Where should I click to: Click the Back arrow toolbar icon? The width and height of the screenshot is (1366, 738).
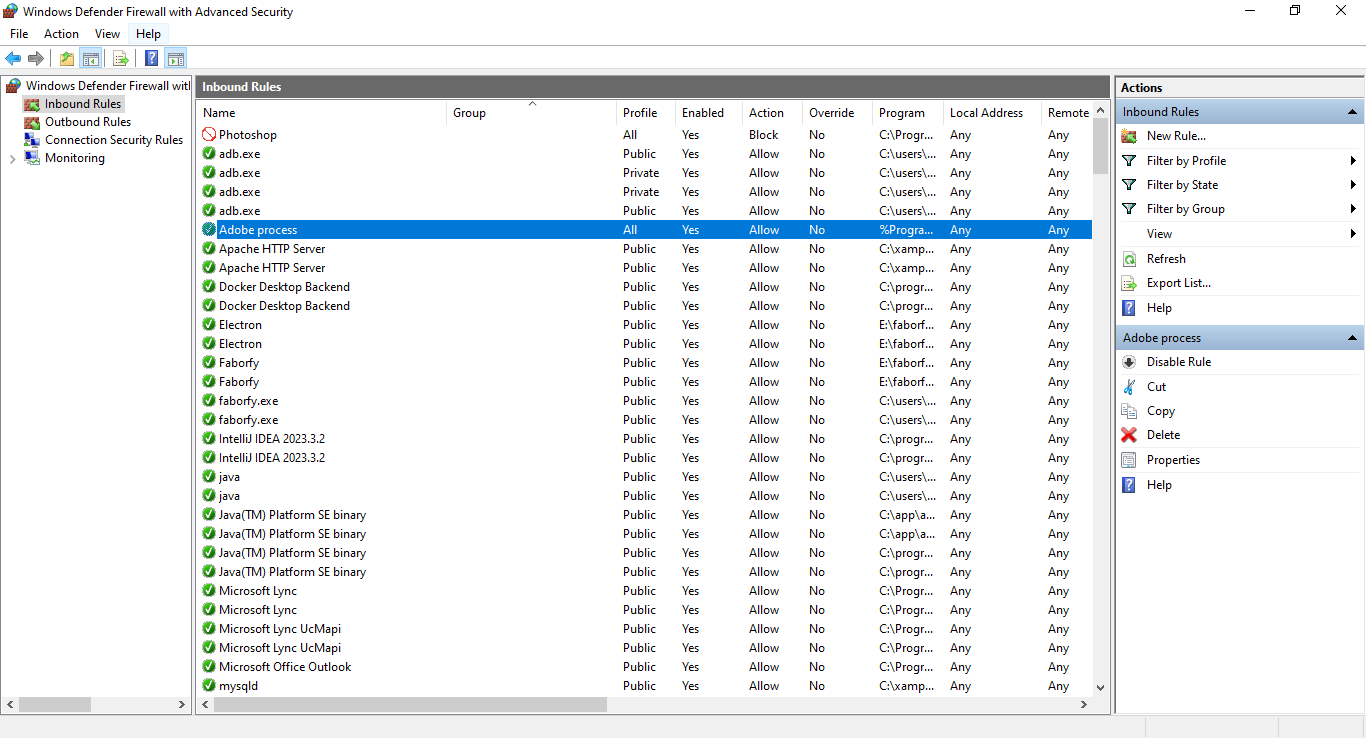[13, 58]
